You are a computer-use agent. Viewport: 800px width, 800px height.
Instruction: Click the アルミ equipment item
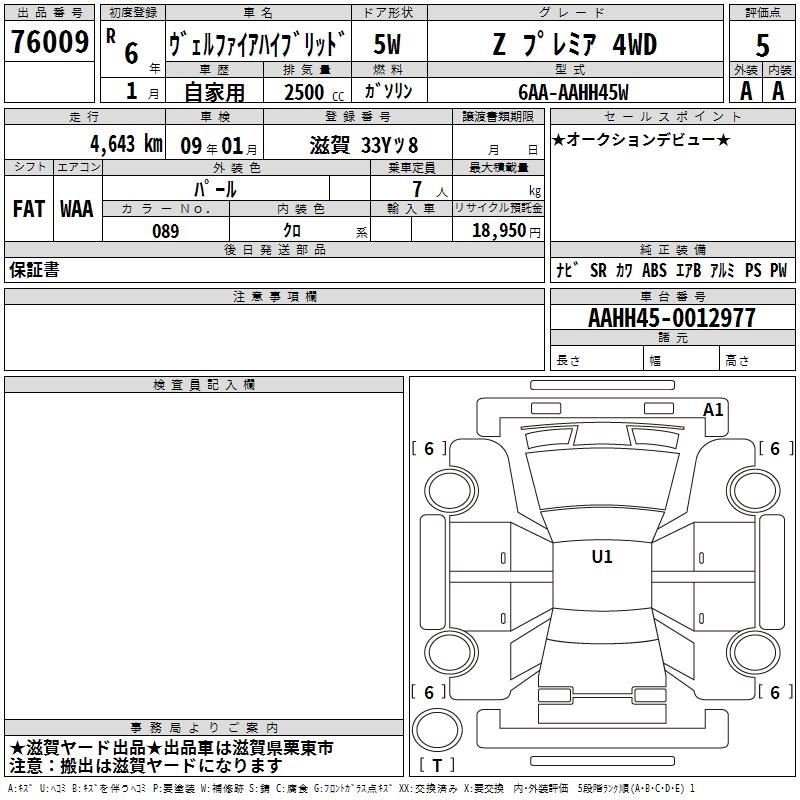[x=722, y=270]
